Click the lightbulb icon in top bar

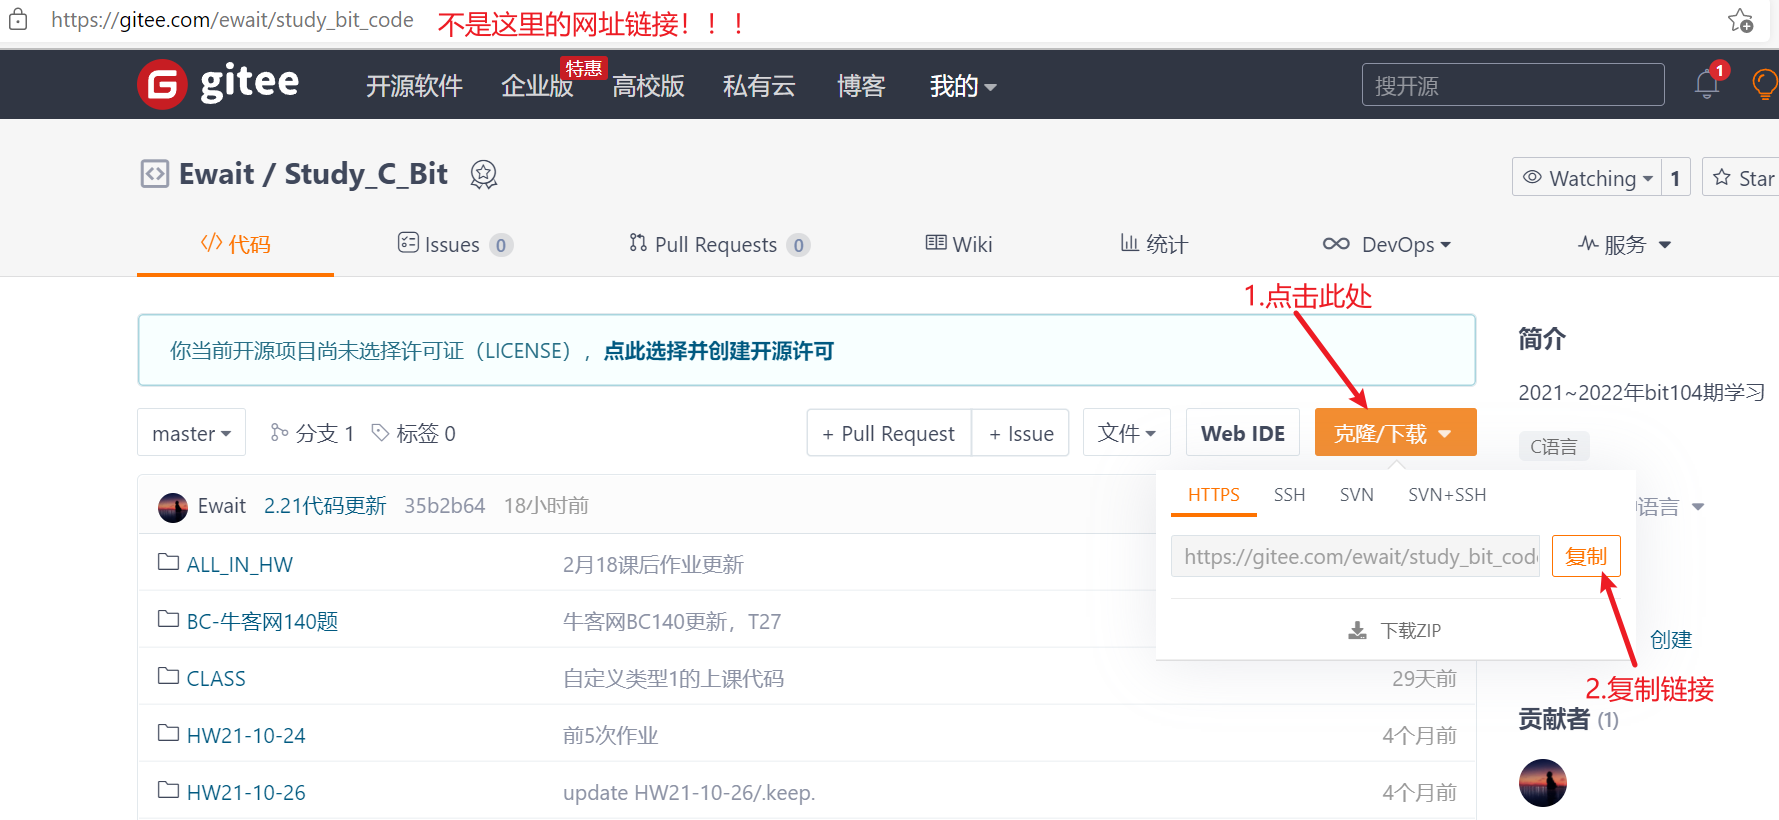(1765, 85)
